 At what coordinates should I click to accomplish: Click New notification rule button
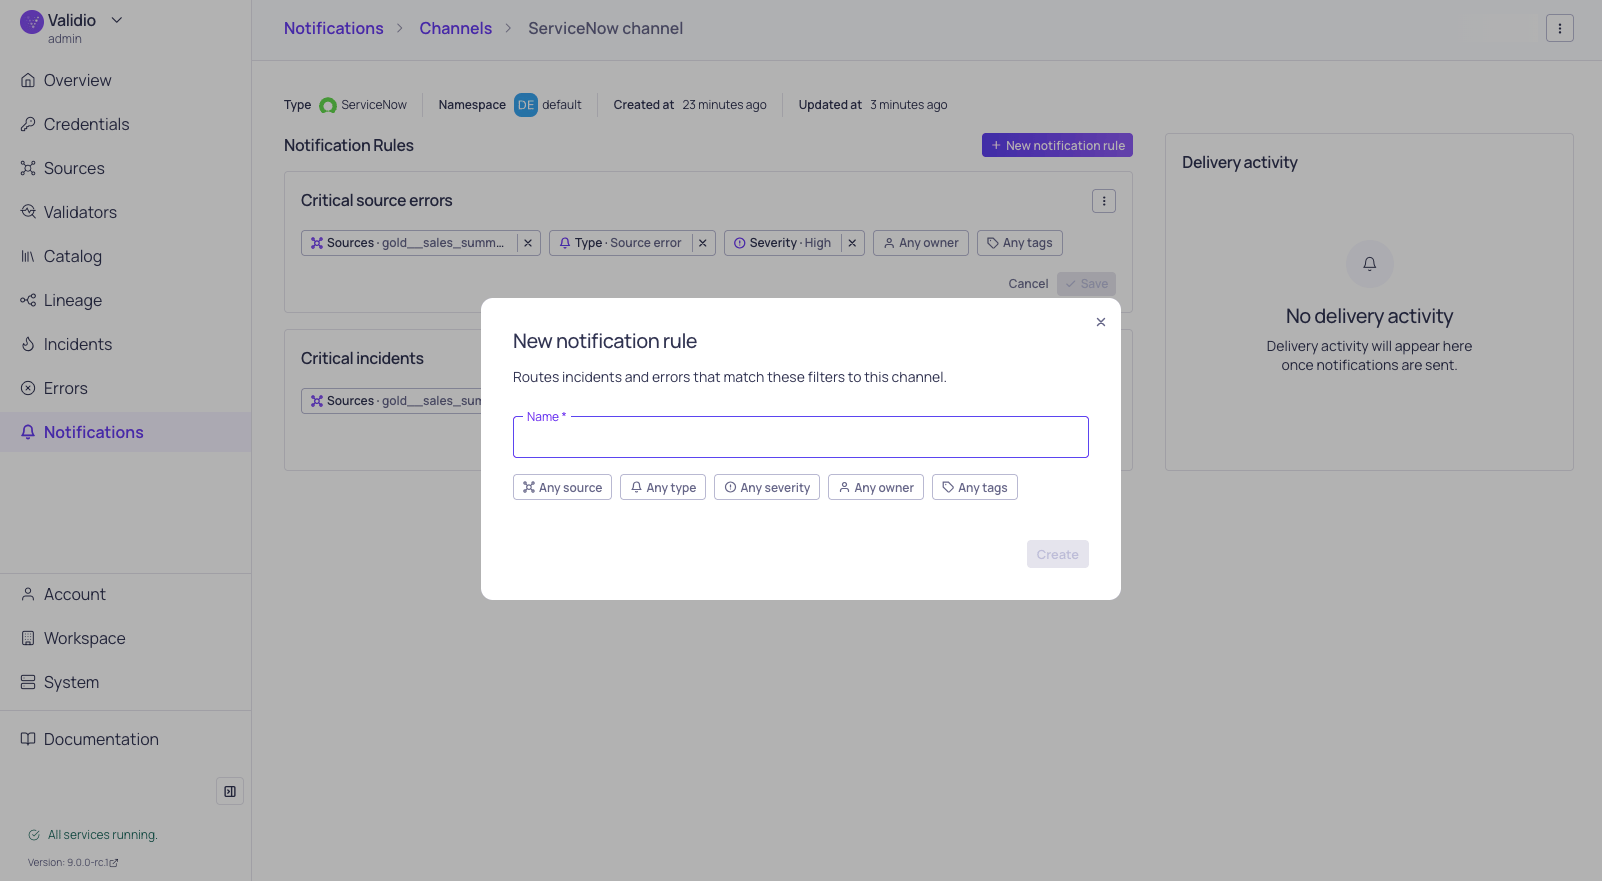click(x=1057, y=145)
